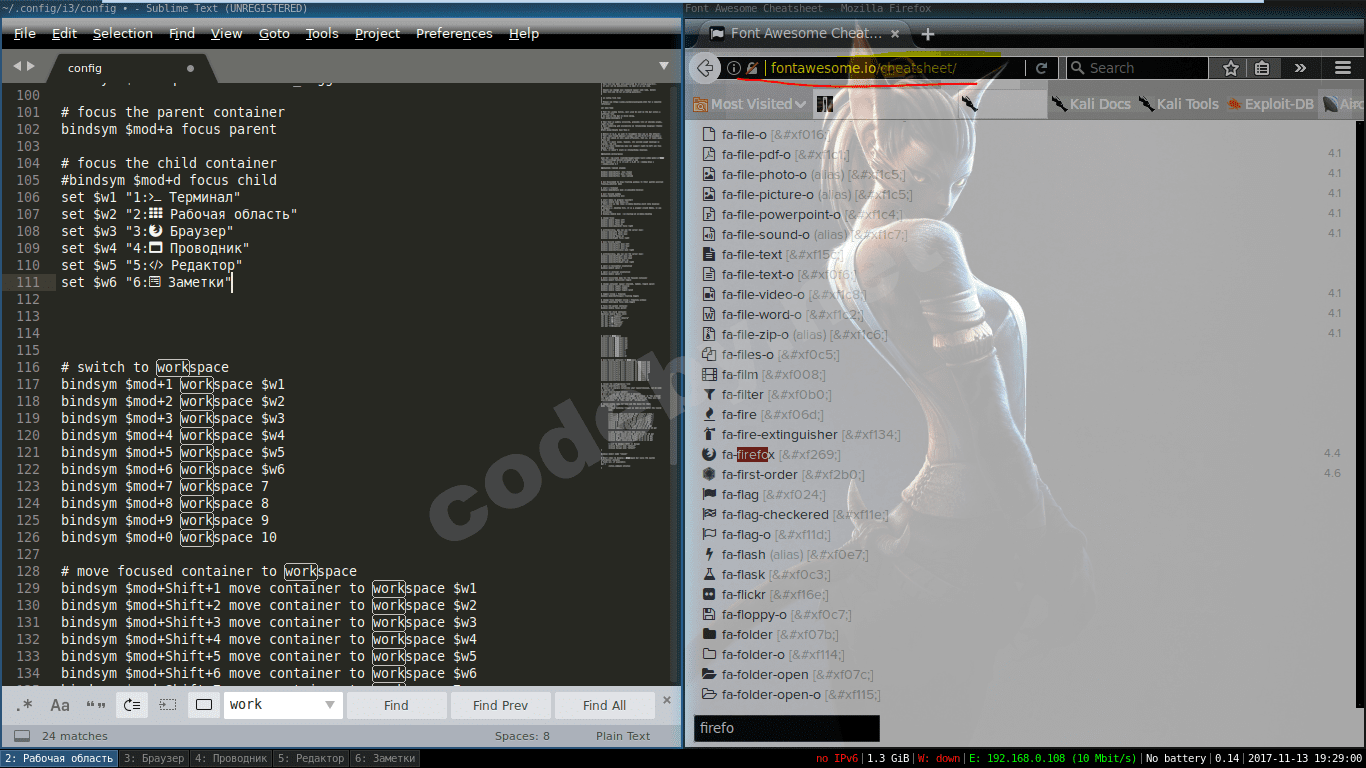Screen dimensions: 1366x768
Task: Click the fa-file-video-o icon
Action: point(709,295)
